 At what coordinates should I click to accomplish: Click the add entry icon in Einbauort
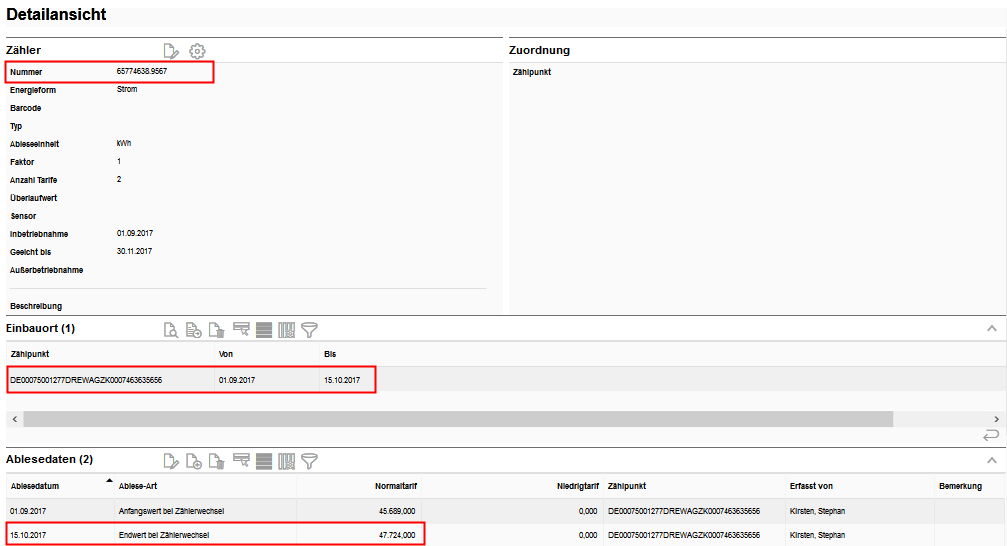(x=194, y=329)
